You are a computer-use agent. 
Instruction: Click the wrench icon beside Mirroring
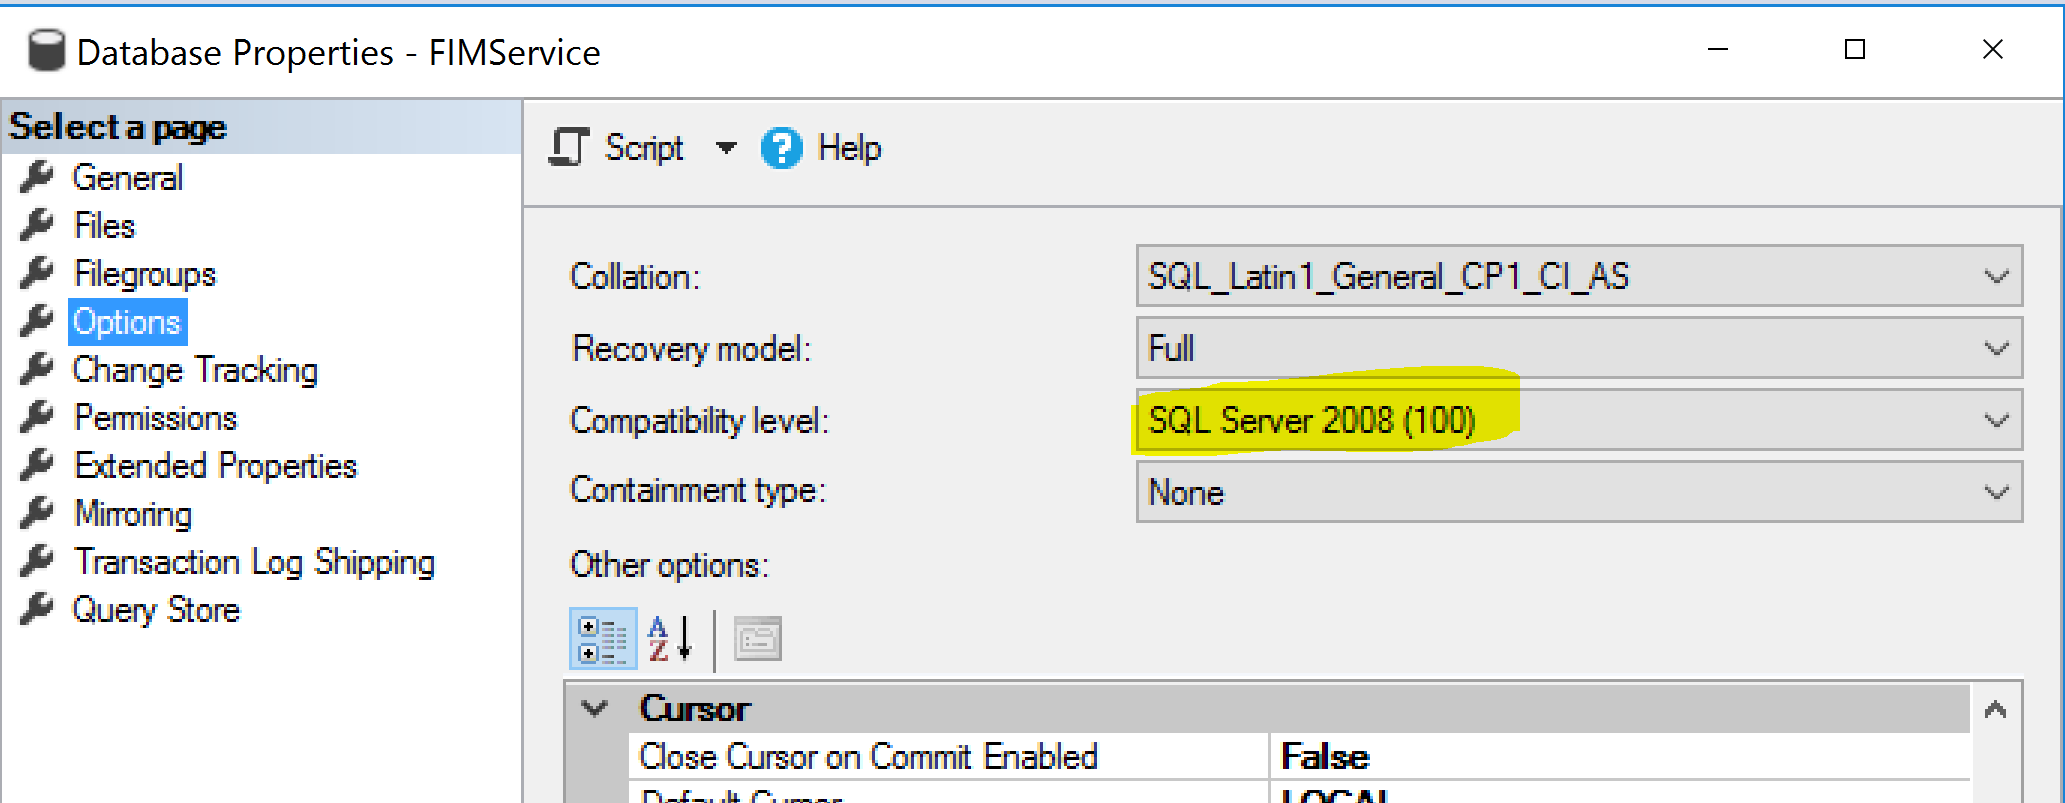coord(37,513)
